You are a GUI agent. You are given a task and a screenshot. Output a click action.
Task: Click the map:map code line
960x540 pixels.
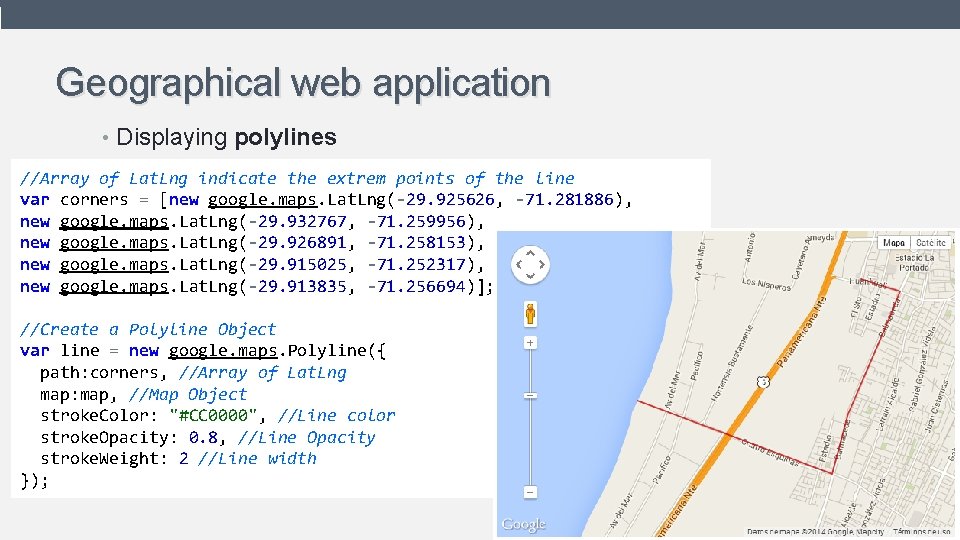click(143, 394)
